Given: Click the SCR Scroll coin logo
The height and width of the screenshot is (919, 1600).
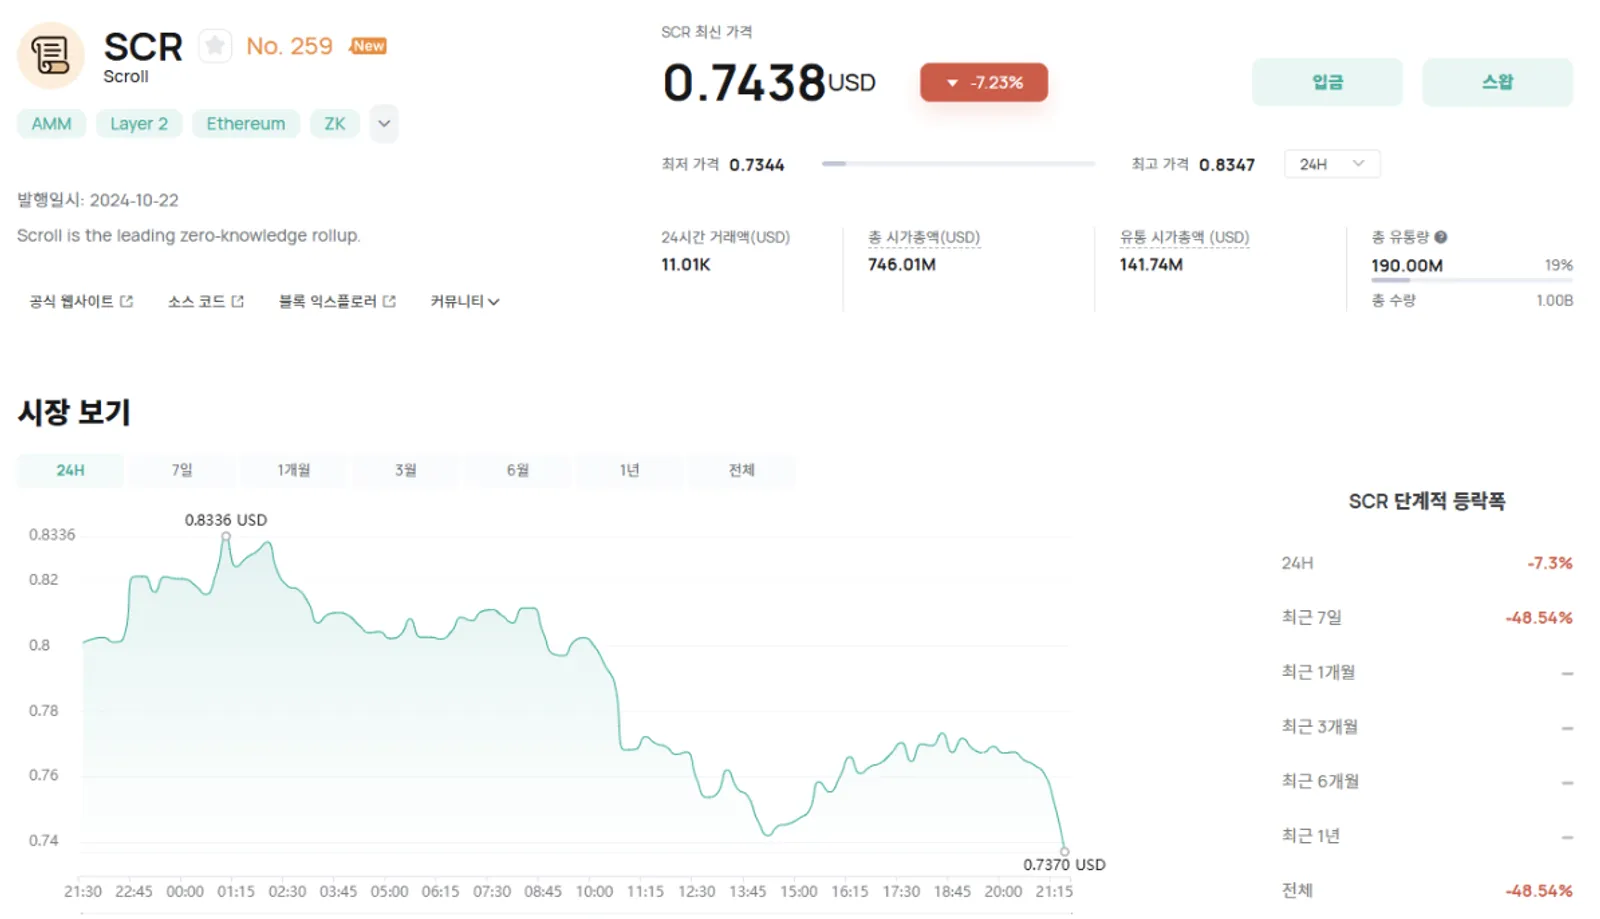Looking at the screenshot, I should tap(51, 56).
